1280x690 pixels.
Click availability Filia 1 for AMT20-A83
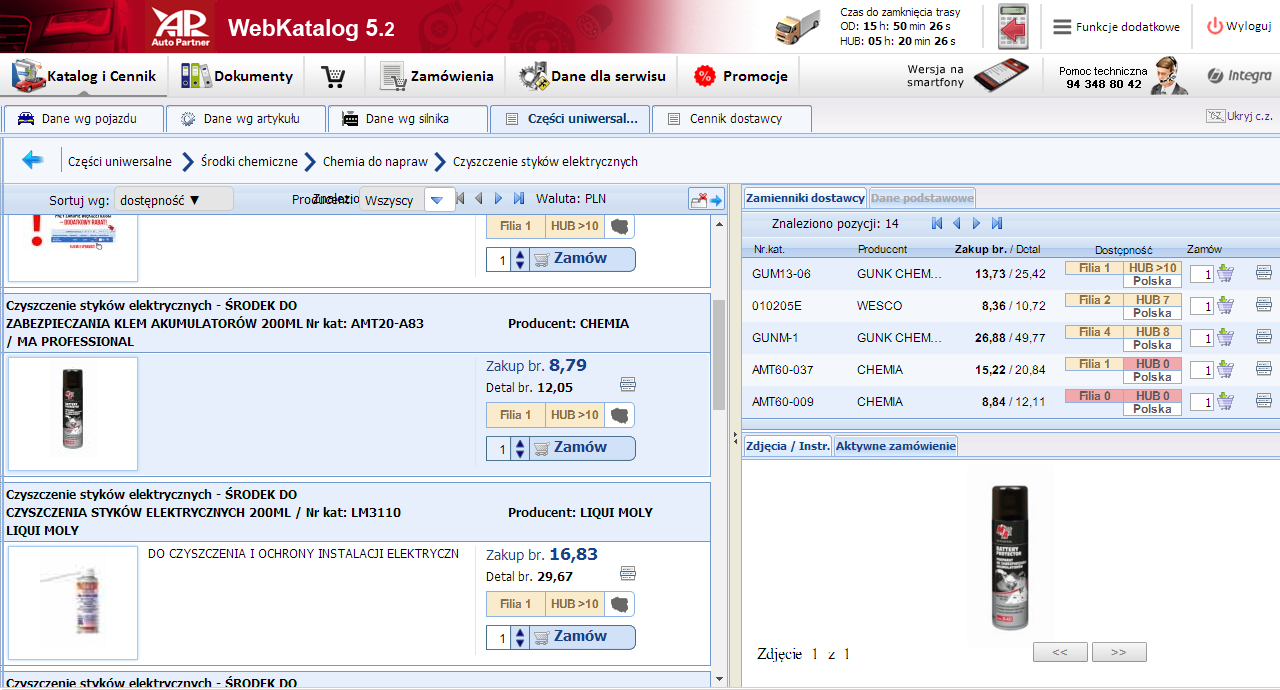point(516,415)
